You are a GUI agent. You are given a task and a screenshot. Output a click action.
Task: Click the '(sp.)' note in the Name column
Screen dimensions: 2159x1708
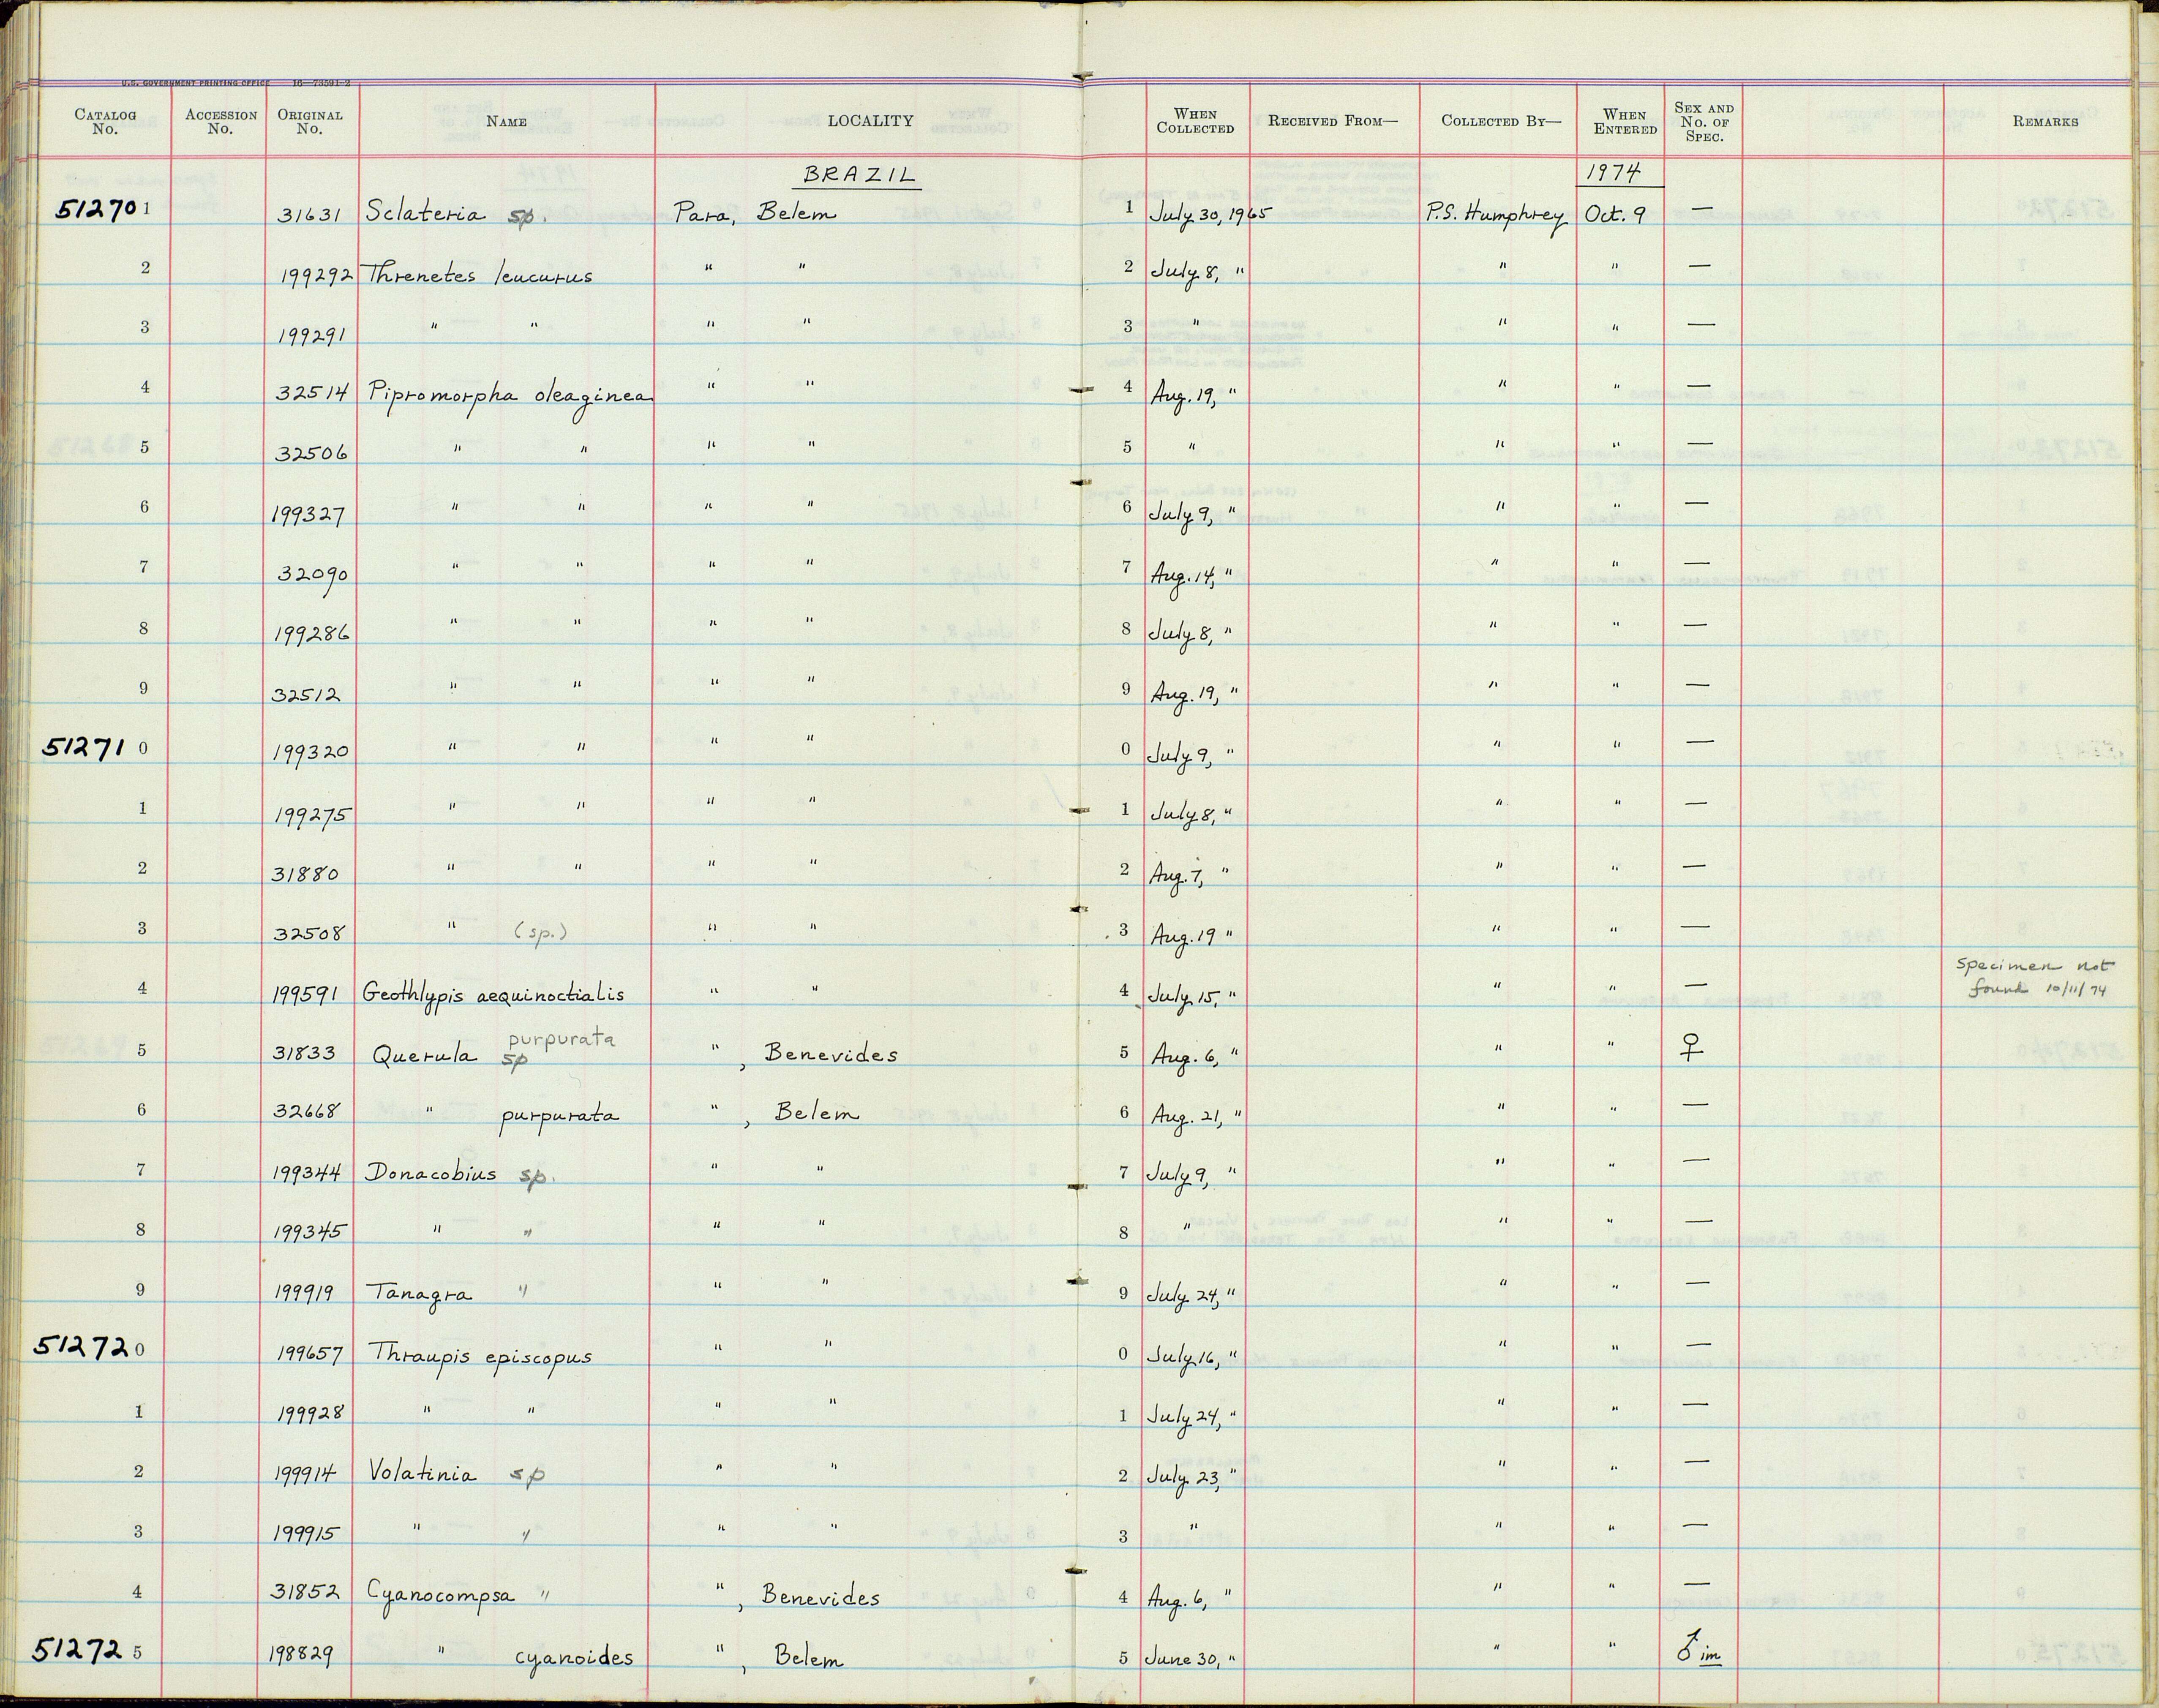(541, 932)
